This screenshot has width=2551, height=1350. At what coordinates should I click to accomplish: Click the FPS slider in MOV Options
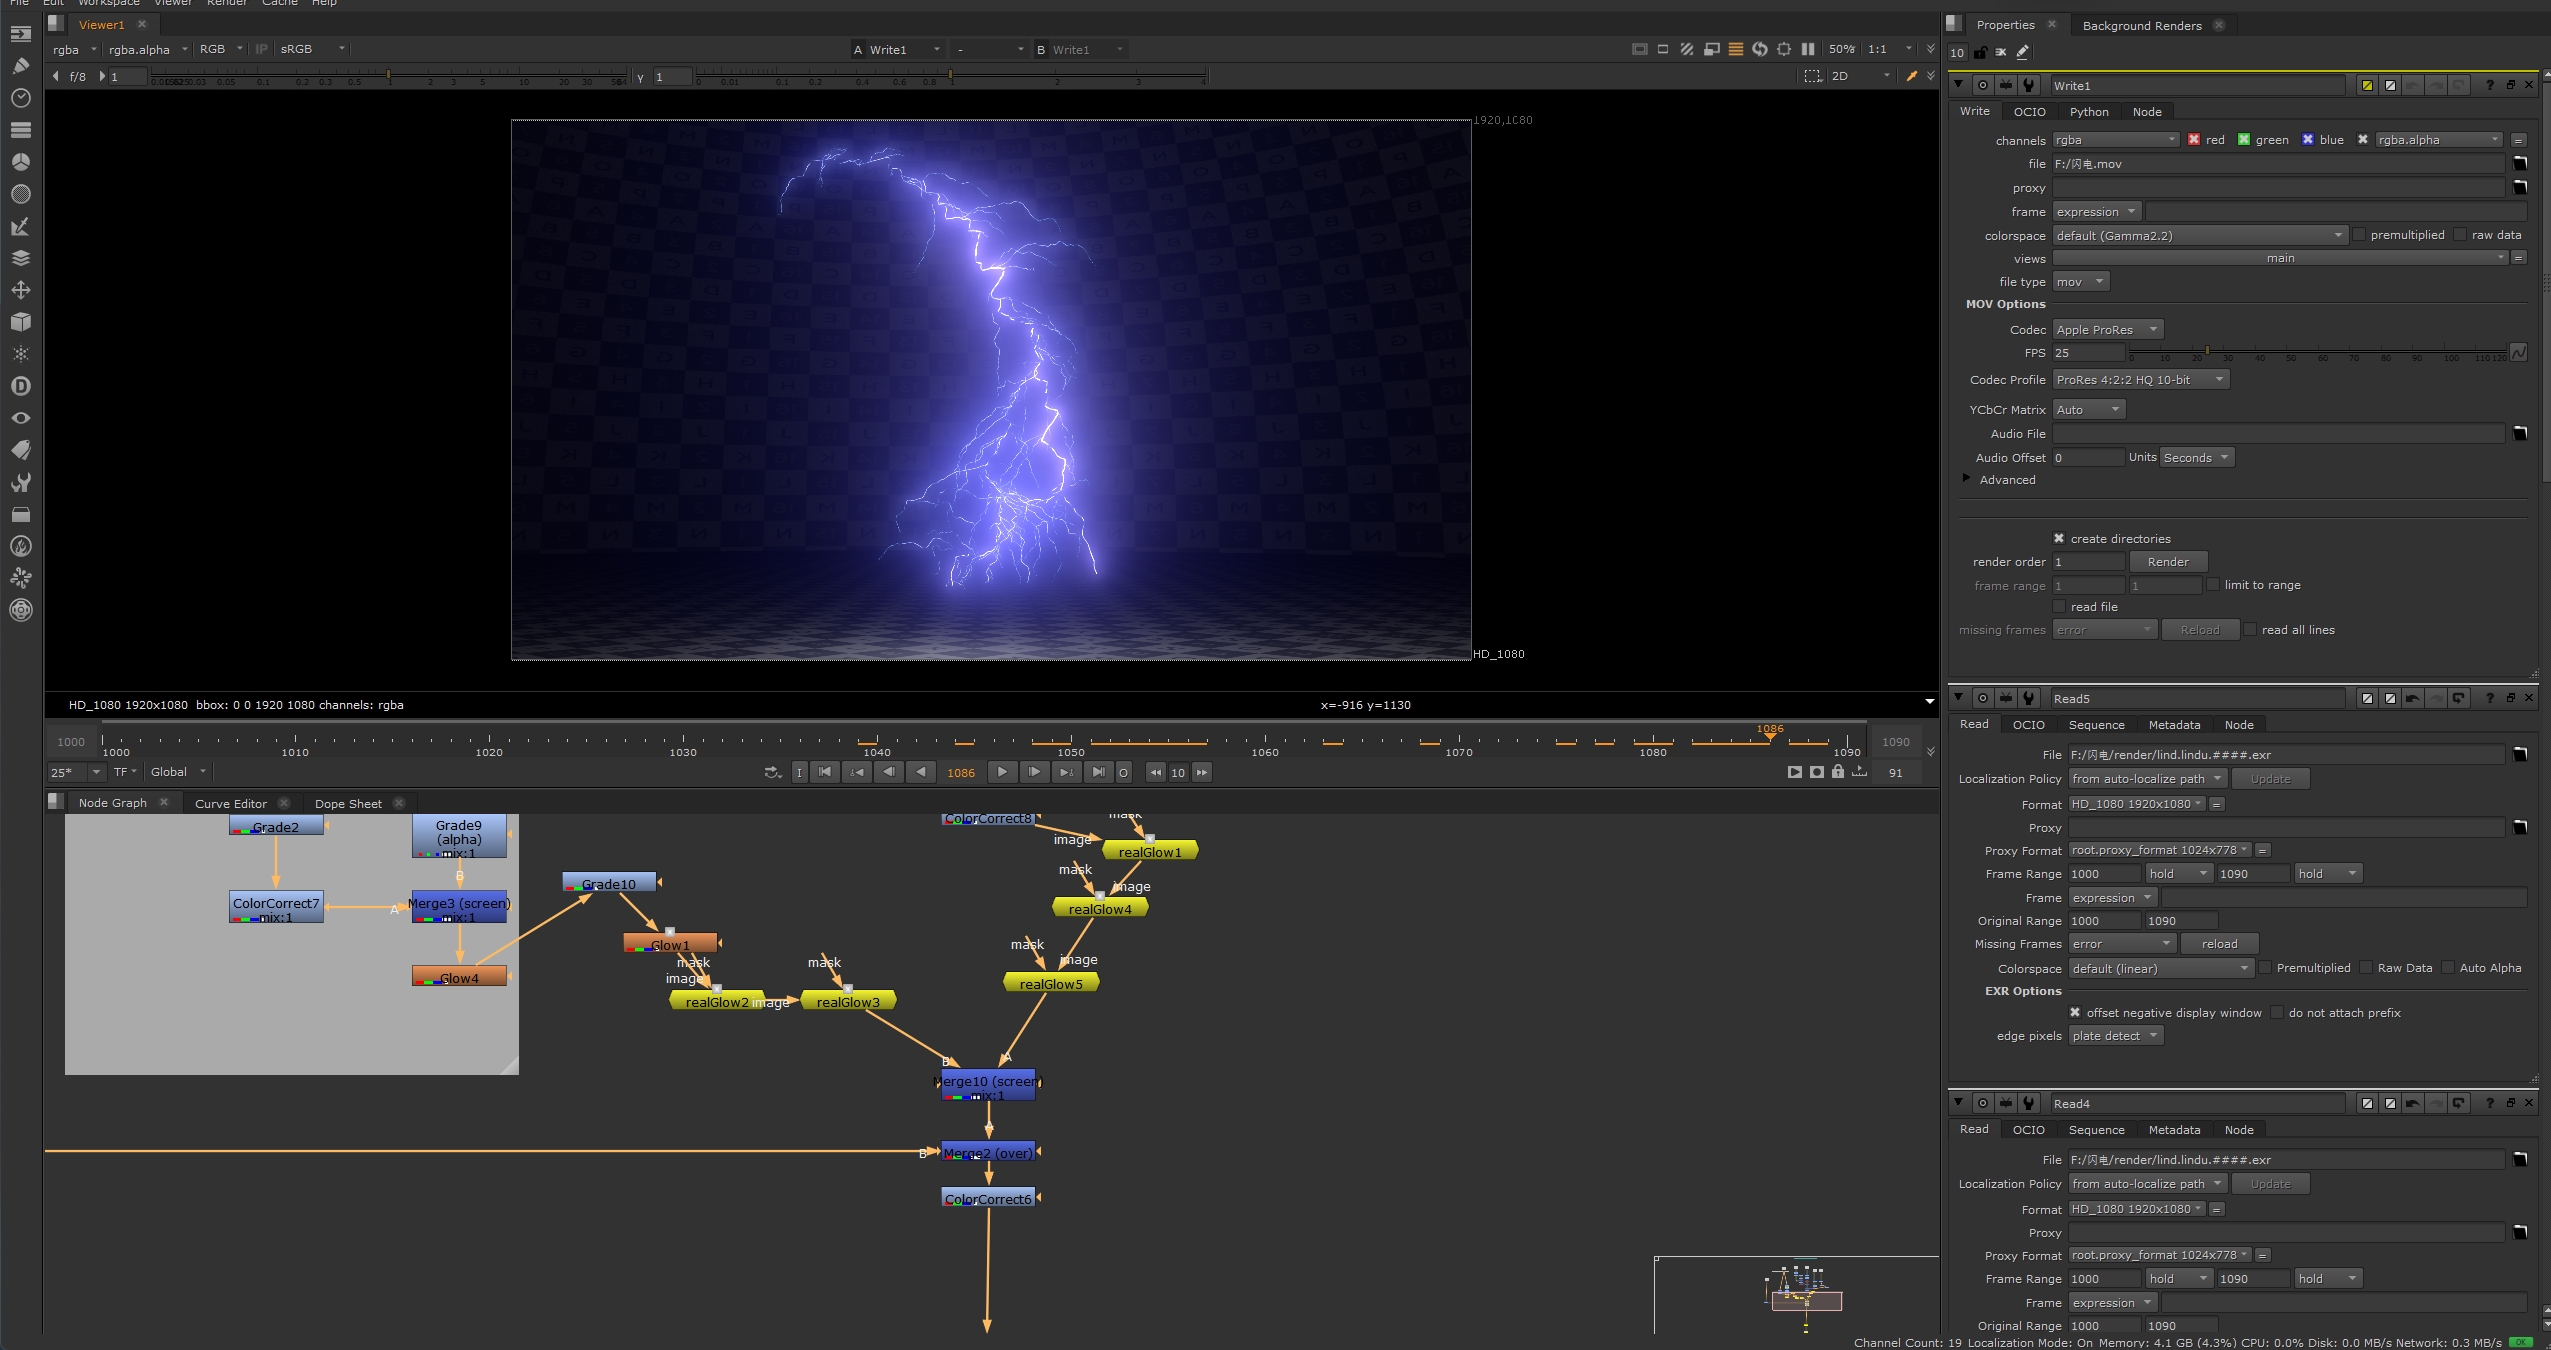2318,352
